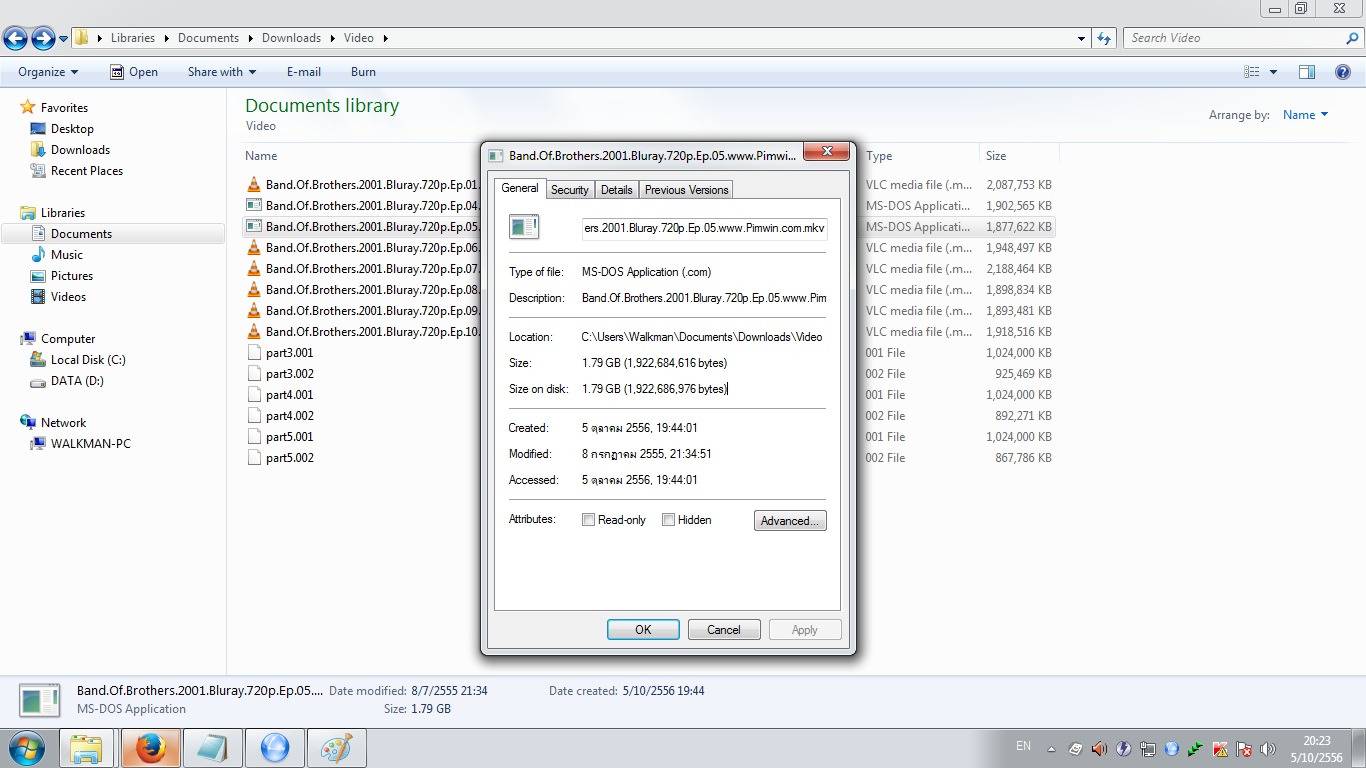
Task: Open the Arrange by Name dropdown
Action: click(x=1305, y=115)
